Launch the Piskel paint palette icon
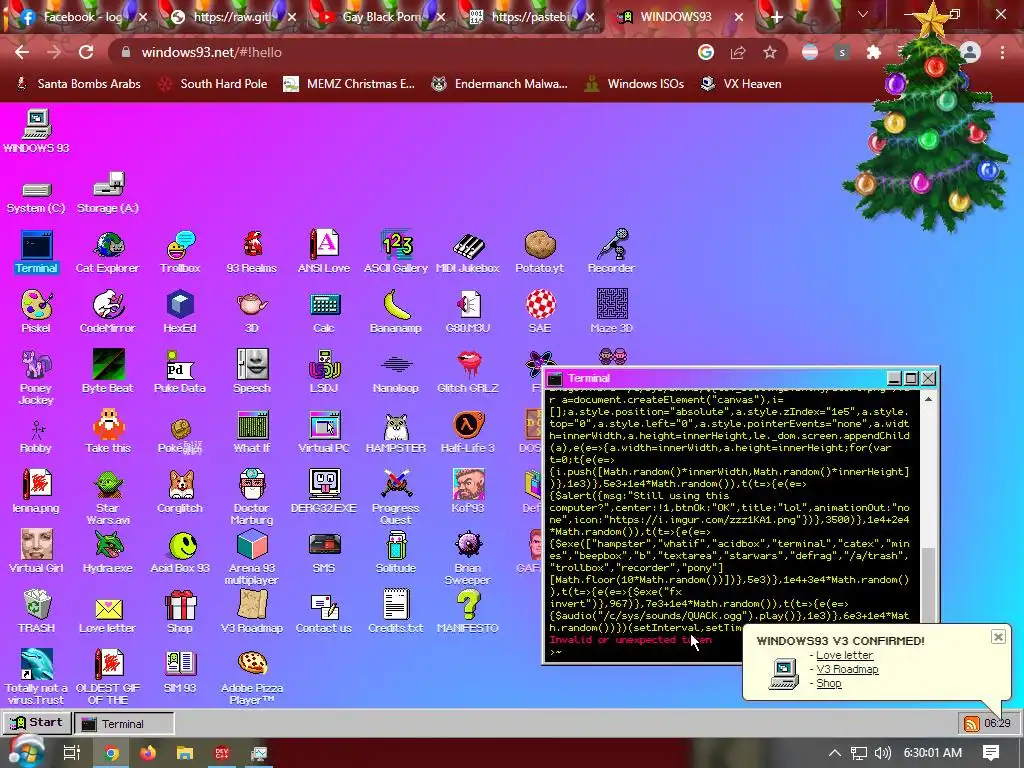Viewport: 1024px width, 768px height. [x=36, y=312]
